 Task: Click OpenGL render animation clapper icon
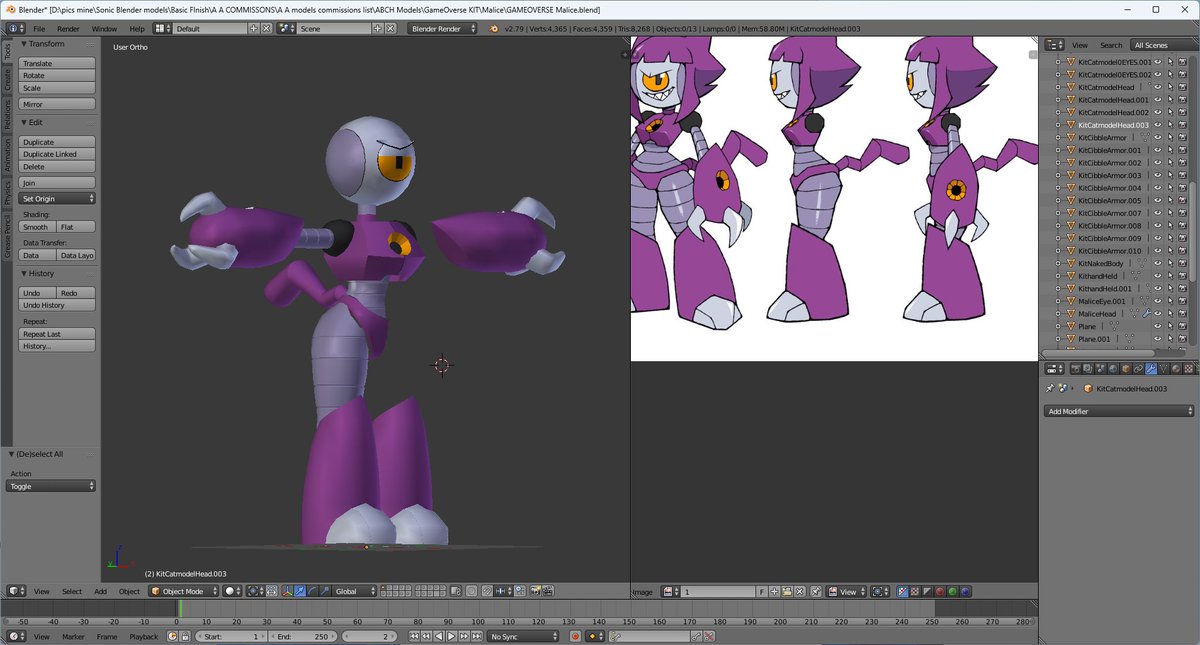pyautogui.click(x=548, y=591)
